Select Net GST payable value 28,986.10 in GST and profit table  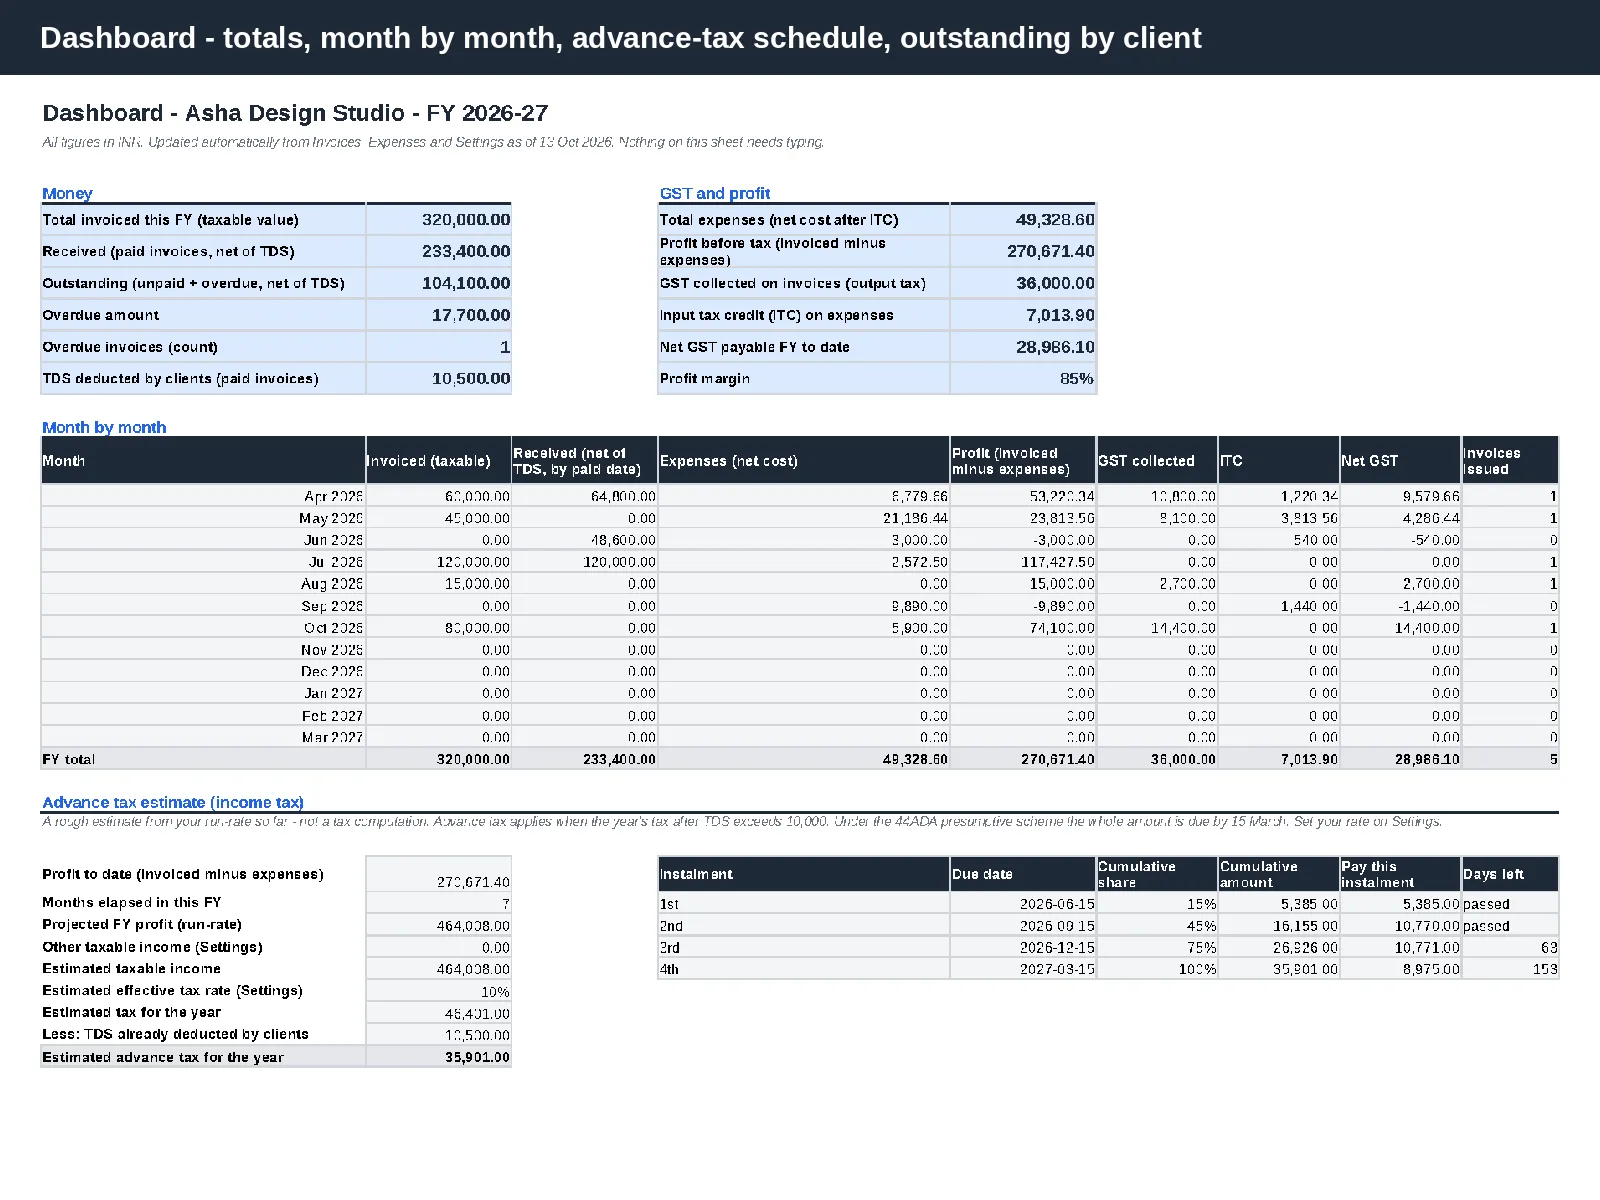[x=1023, y=348]
